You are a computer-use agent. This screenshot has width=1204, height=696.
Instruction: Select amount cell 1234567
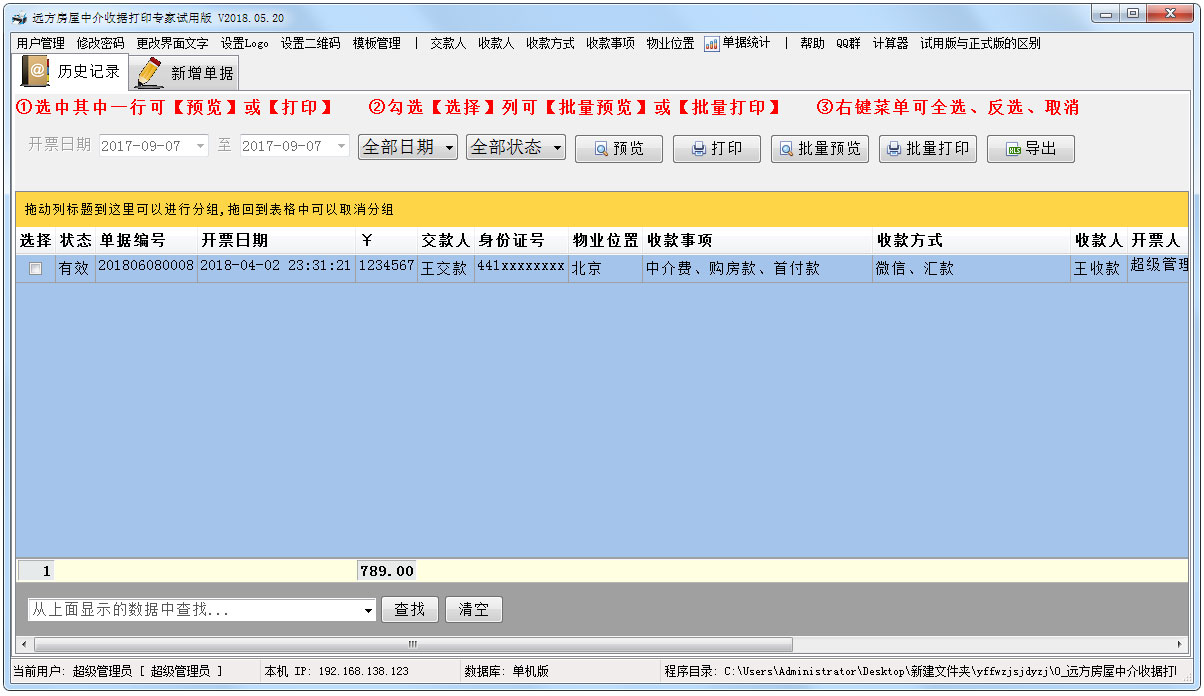pyautogui.click(x=386, y=267)
